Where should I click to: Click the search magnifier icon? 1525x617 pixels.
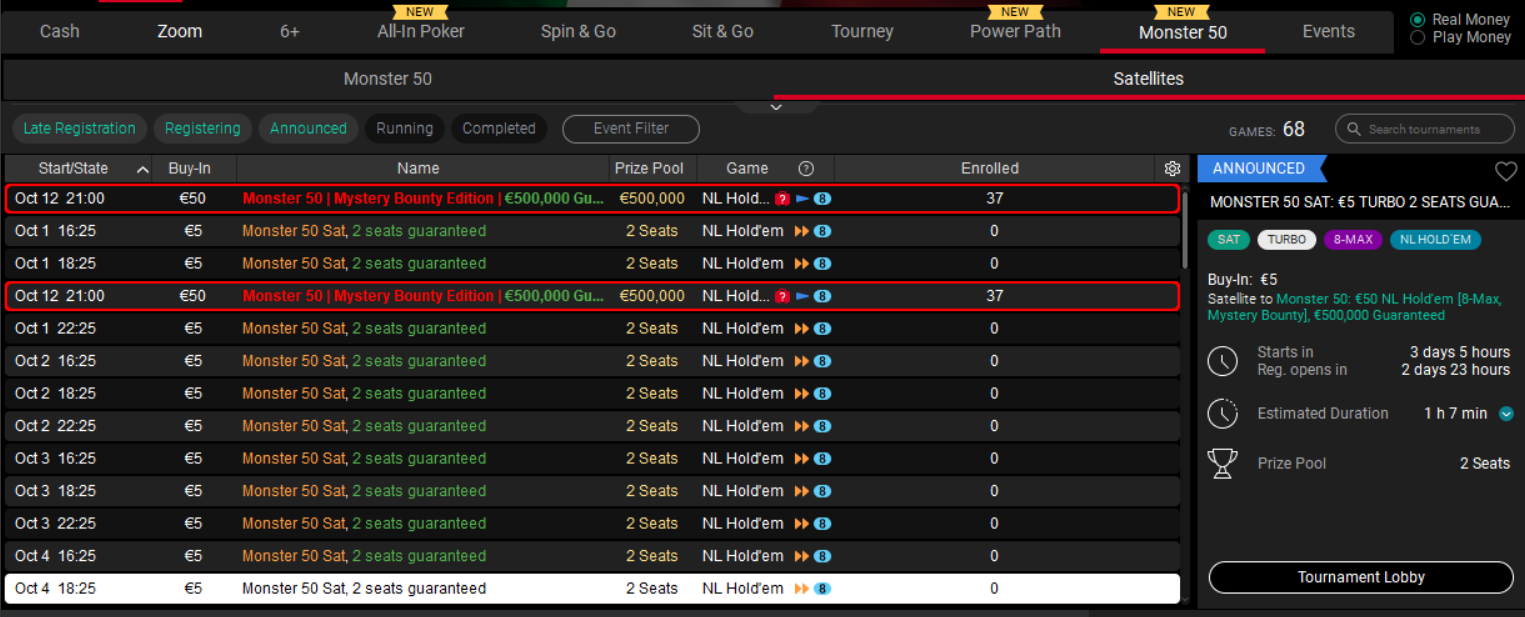[1354, 129]
